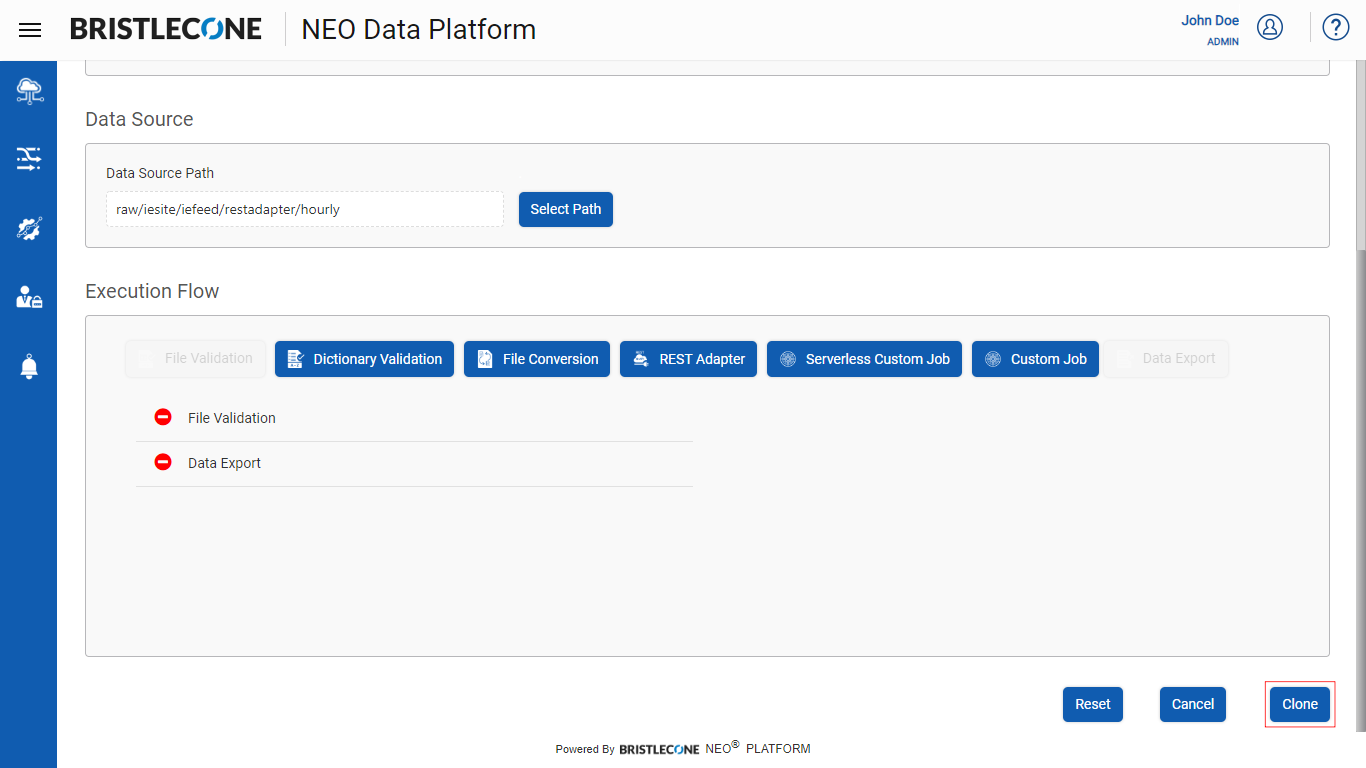
Task: Open the hamburger navigation menu
Action: tap(30, 30)
